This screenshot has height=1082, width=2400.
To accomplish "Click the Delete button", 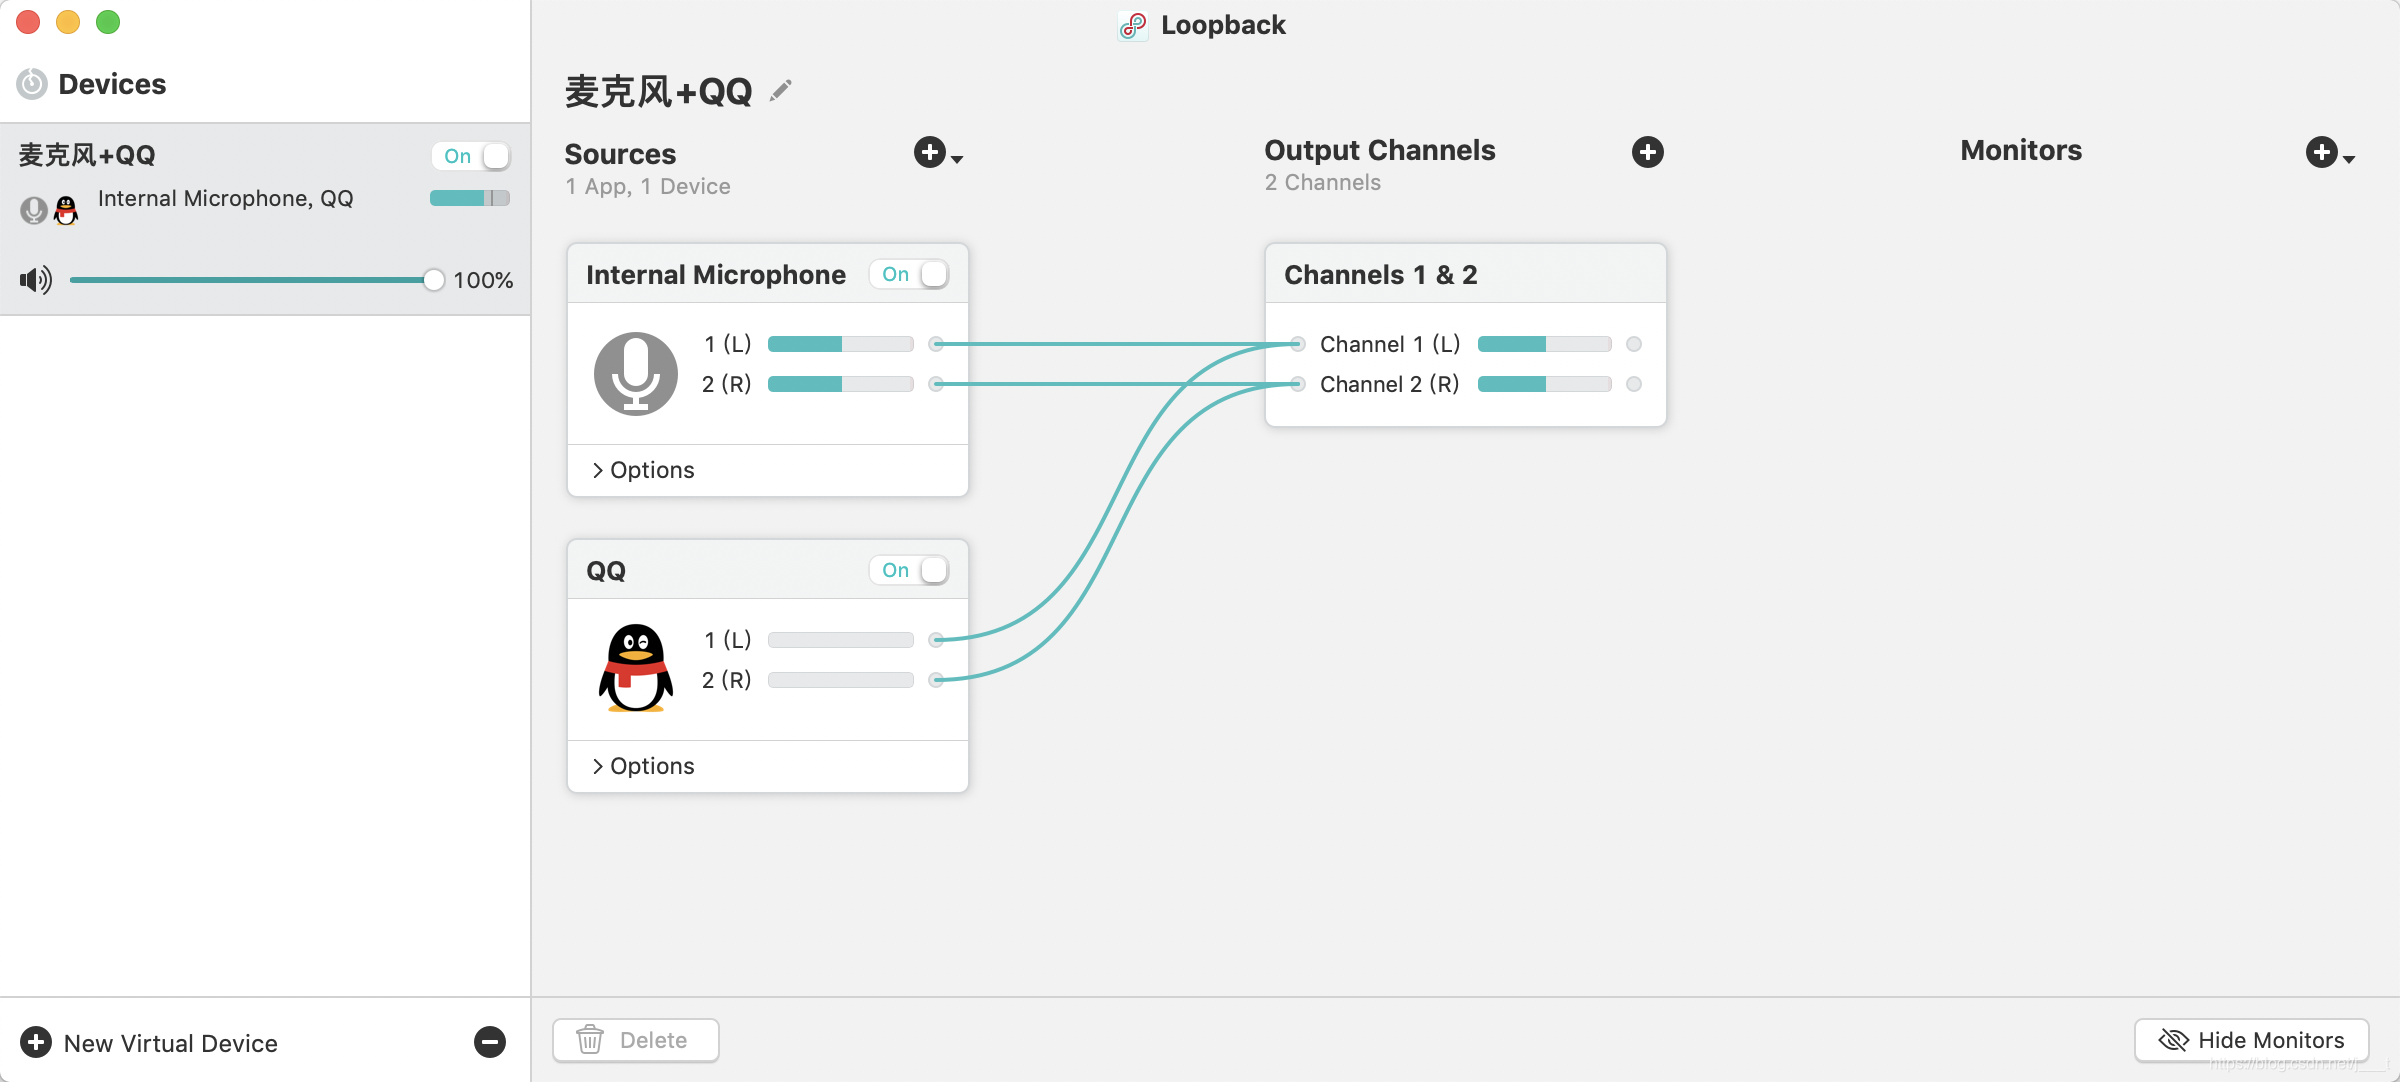I will click(x=635, y=1040).
